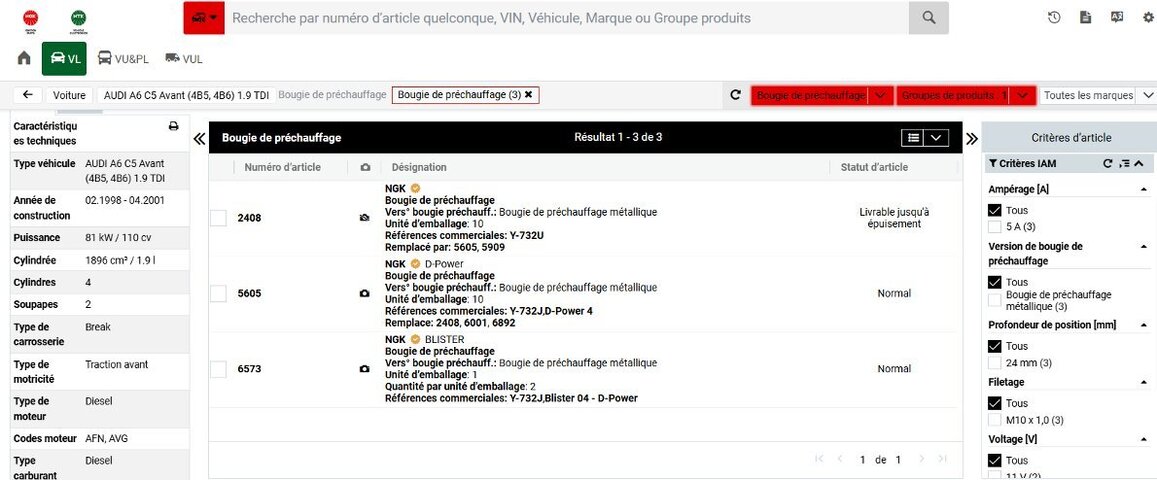Image resolution: width=1157 pixels, height=480 pixels.
Task: Remove the Bougie de préchauffage (3) filter
Action: coord(528,95)
